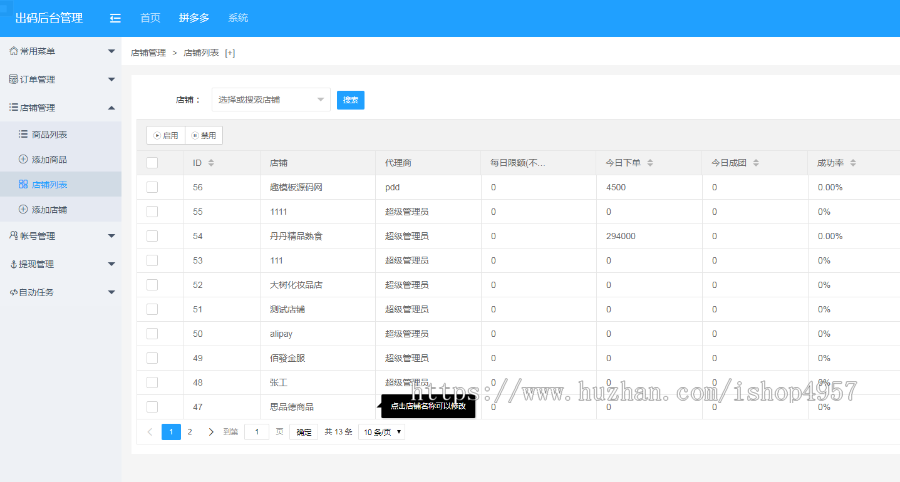
Task: Click the 帐号管理 user icon
Action: [x=14, y=235]
